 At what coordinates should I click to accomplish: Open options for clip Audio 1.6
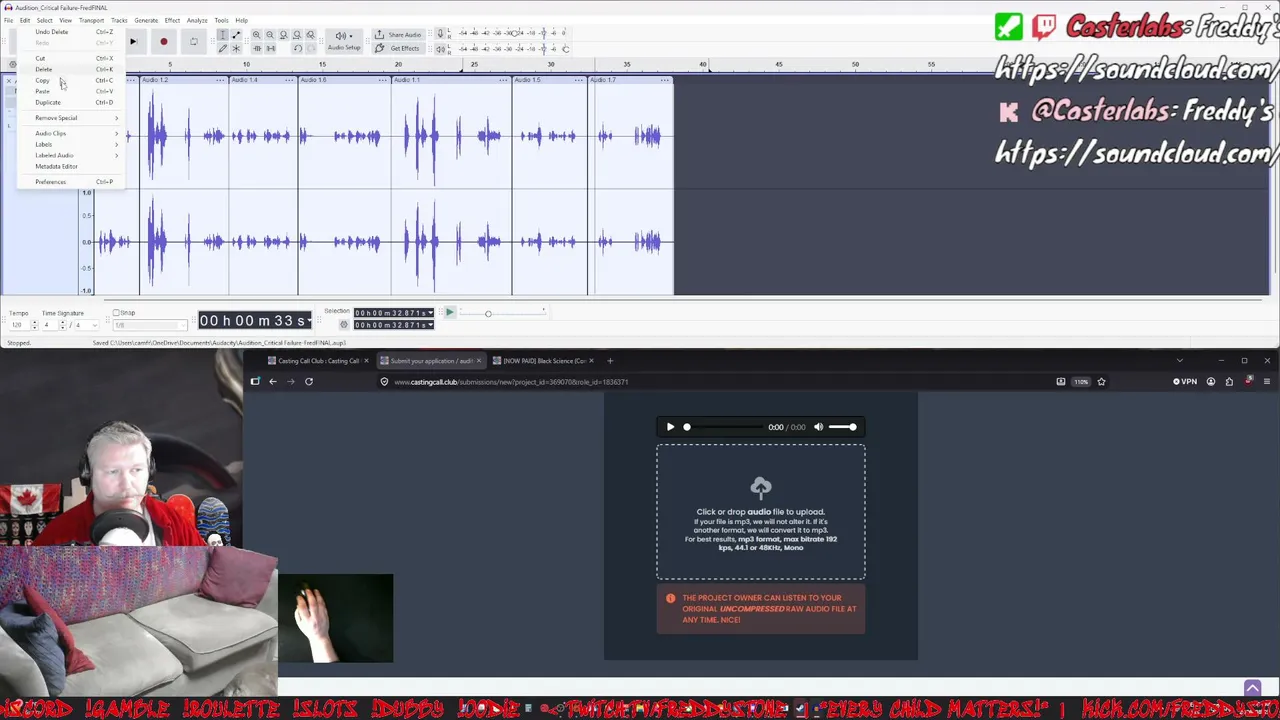pyautogui.click(x=384, y=80)
